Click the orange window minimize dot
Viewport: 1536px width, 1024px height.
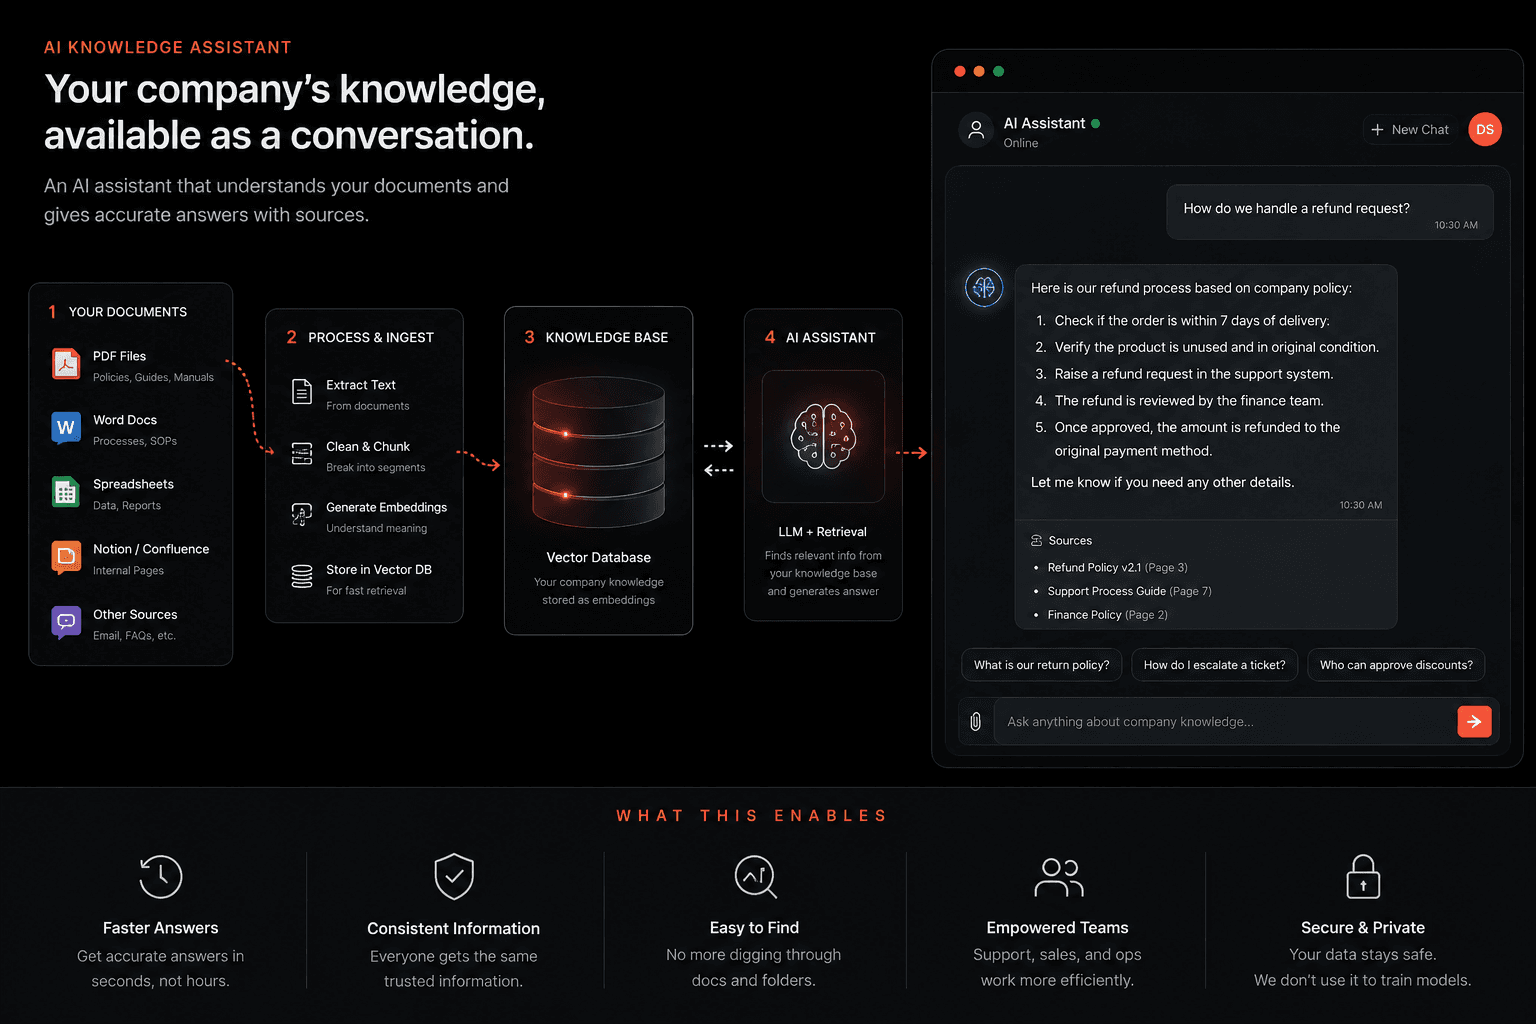pyautogui.click(x=979, y=71)
